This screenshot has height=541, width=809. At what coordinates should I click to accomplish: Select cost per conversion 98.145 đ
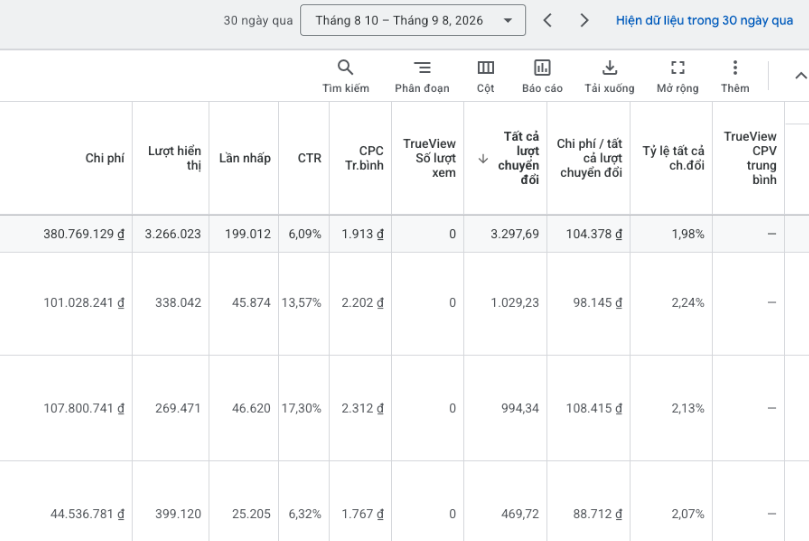(x=597, y=303)
